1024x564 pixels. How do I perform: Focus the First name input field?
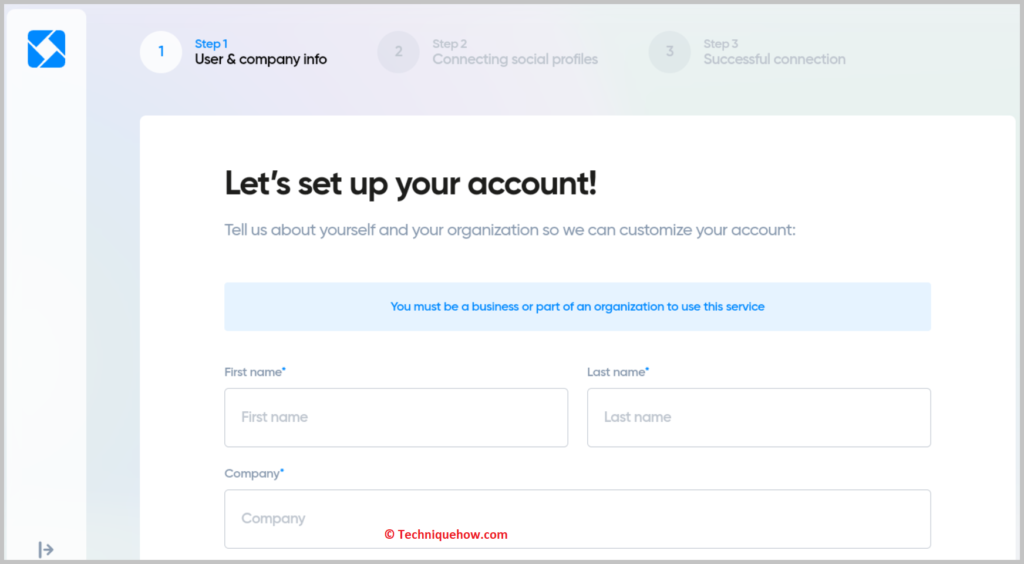click(x=396, y=418)
